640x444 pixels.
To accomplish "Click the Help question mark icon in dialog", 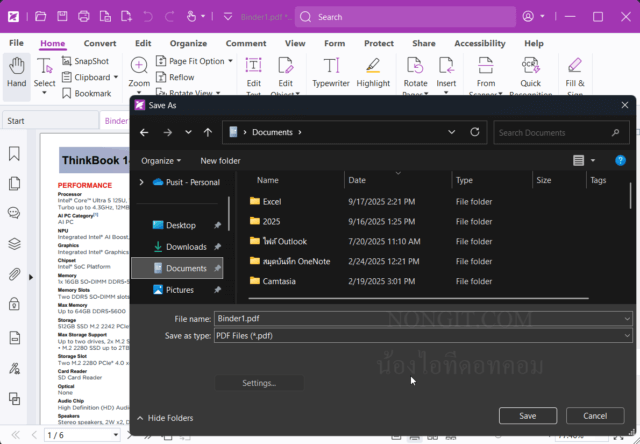I will (x=620, y=160).
